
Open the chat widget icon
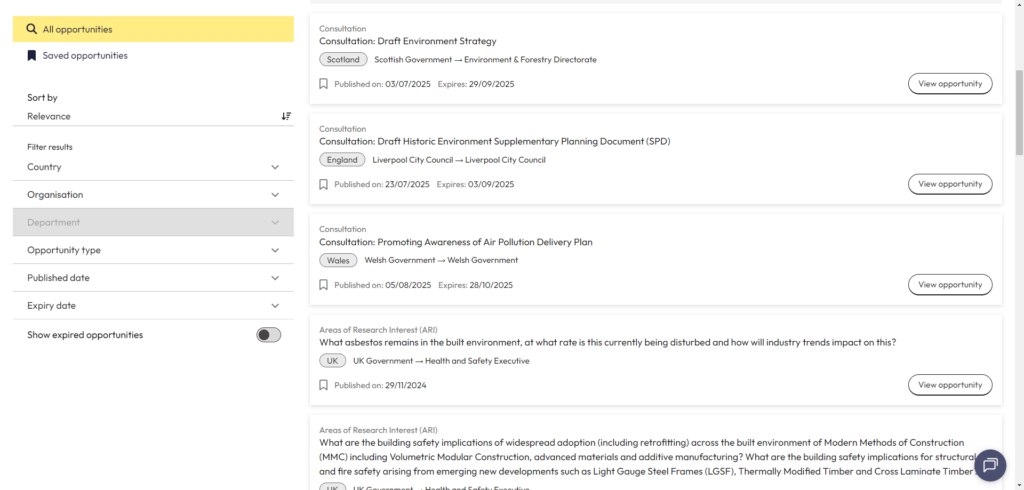(990, 465)
